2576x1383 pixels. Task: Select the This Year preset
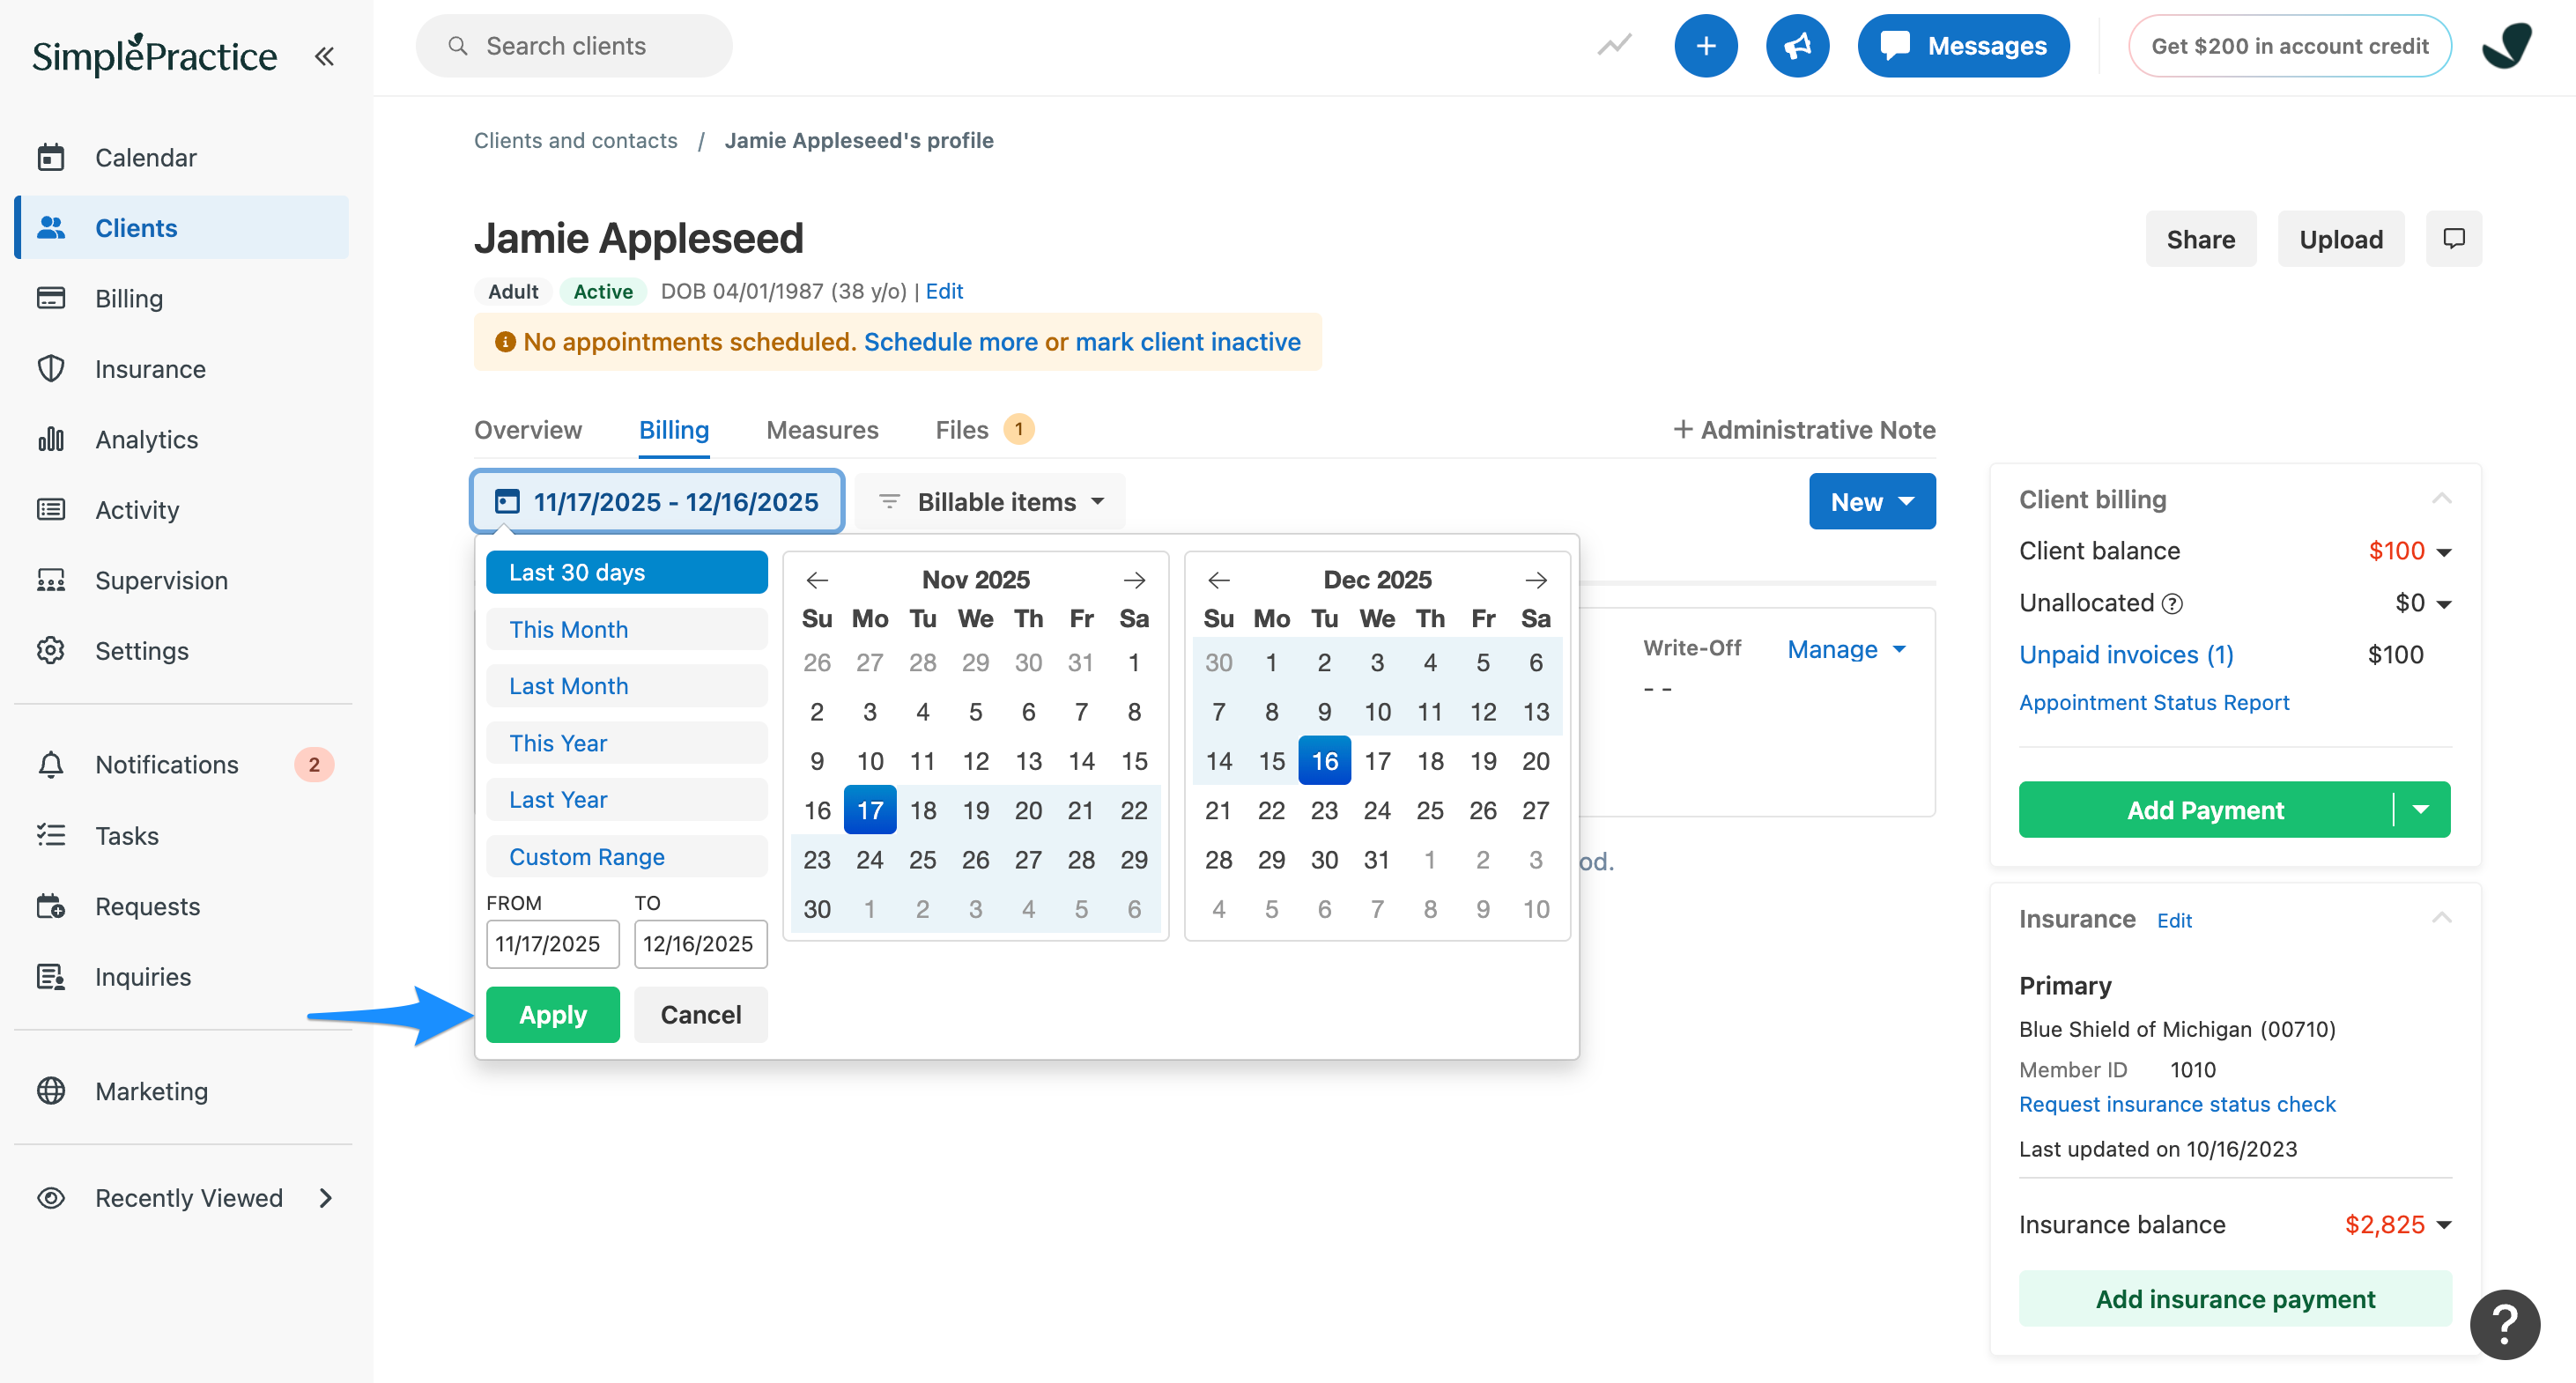626,743
